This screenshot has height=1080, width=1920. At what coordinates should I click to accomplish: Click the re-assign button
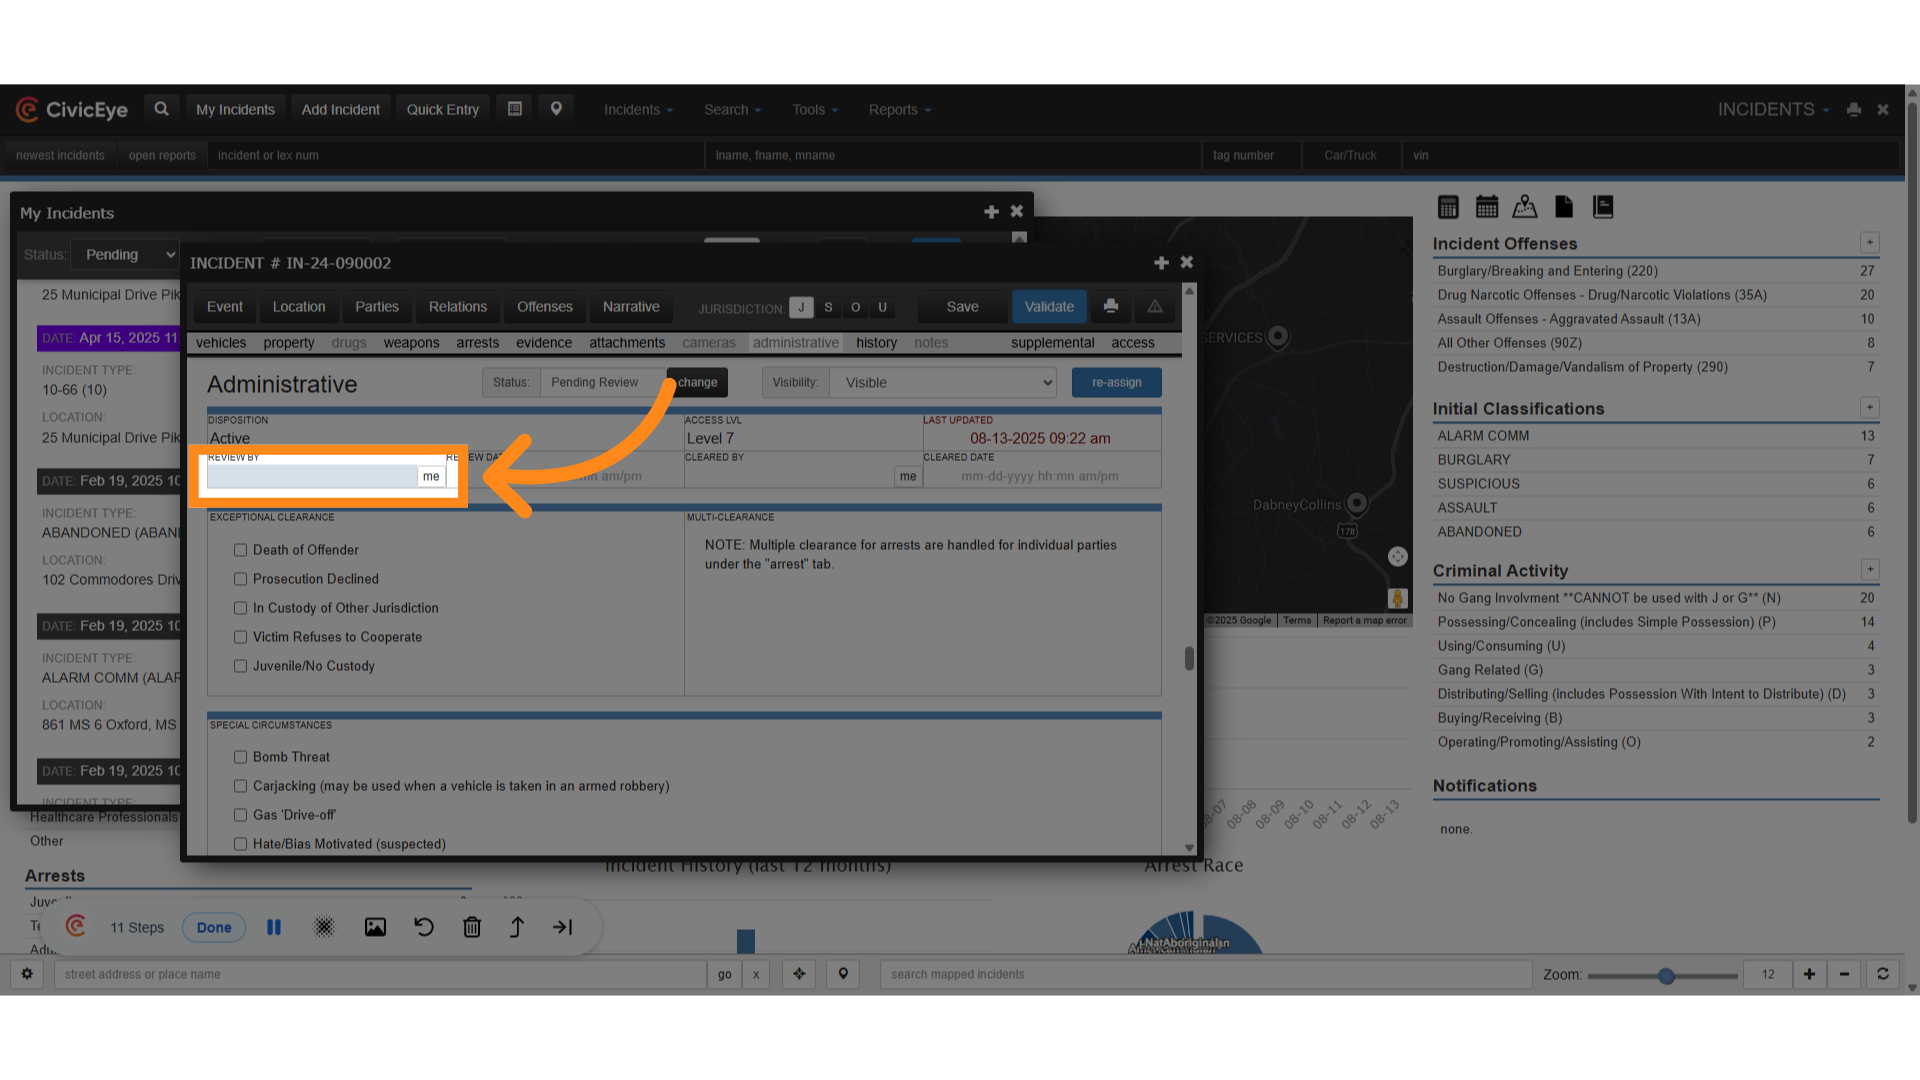[x=1117, y=382]
